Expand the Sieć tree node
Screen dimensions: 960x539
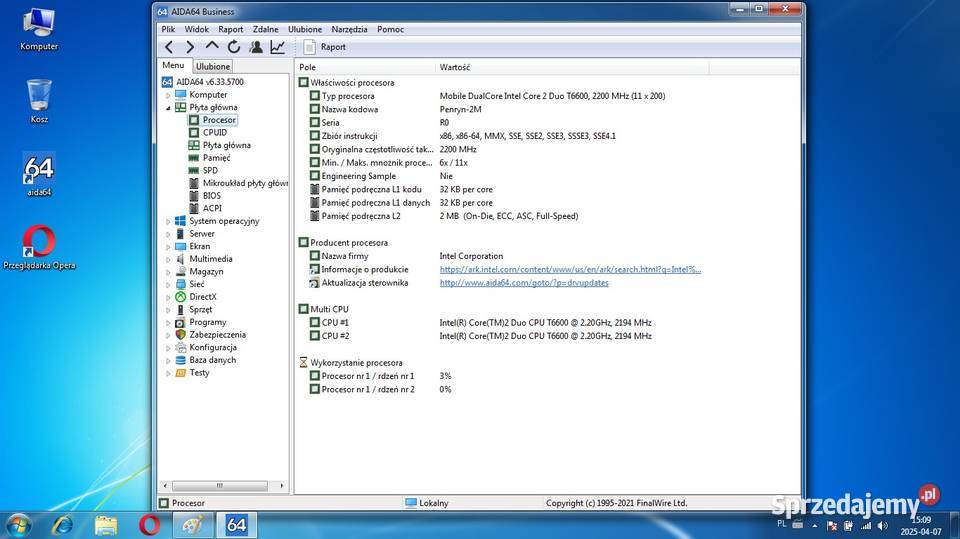coord(168,284)
